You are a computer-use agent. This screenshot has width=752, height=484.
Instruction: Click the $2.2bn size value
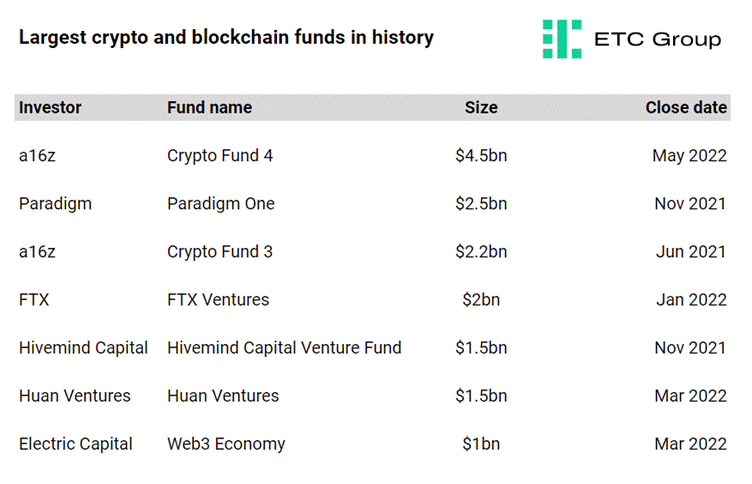[481, 252]
